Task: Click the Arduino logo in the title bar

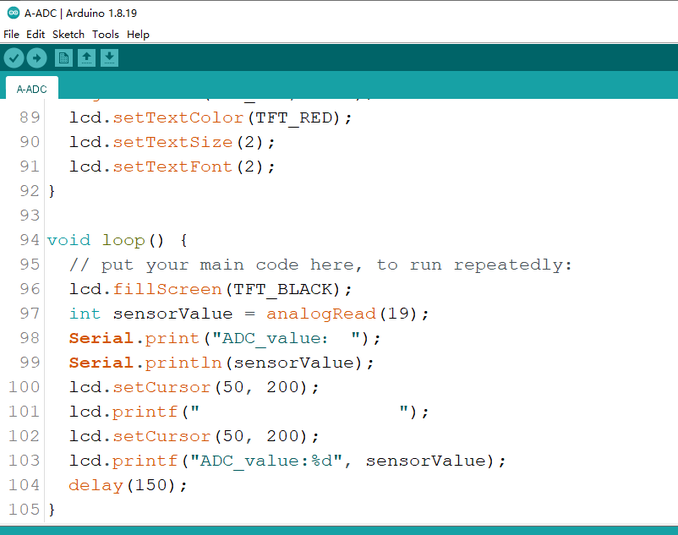Action: 13,13
